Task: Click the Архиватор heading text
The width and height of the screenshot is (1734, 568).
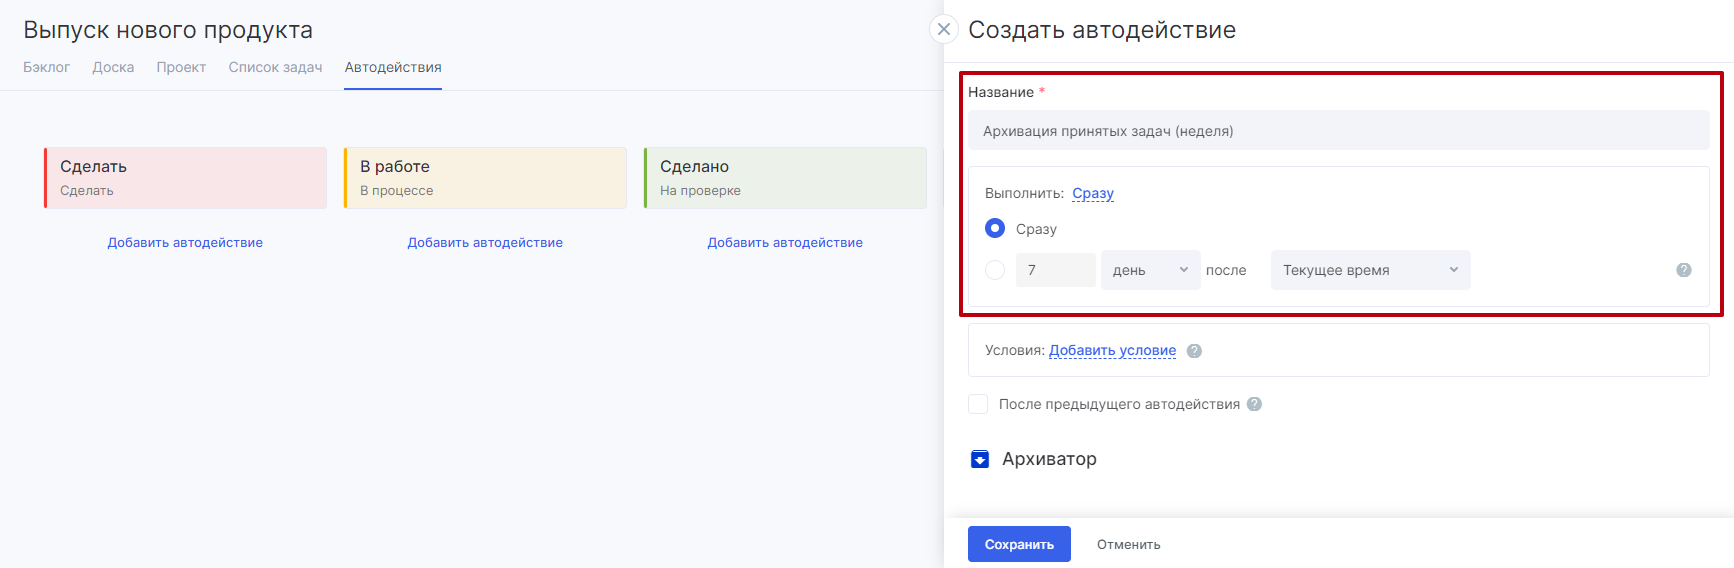Action: click(1049, 459)
